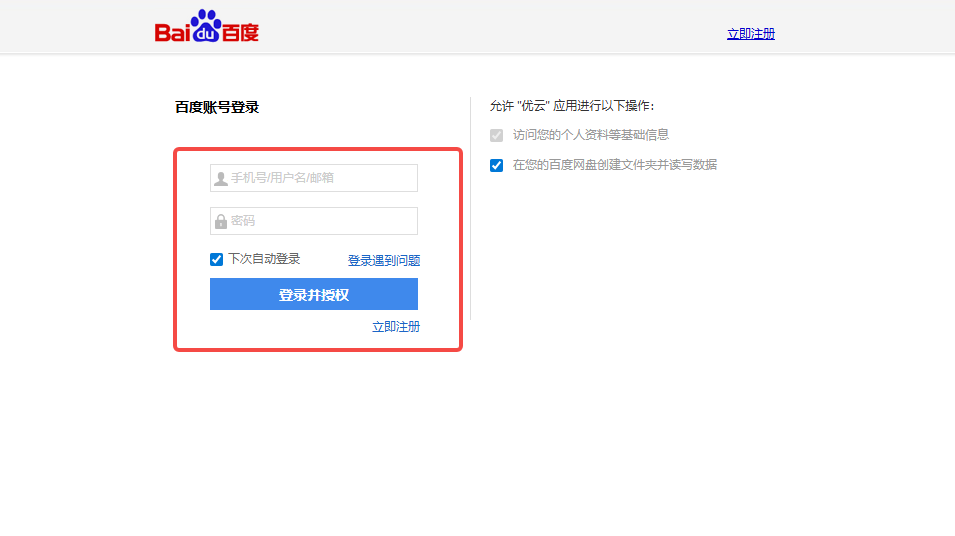
Task: Click the Baidu paw print logo icon
Action: (205, 24)
